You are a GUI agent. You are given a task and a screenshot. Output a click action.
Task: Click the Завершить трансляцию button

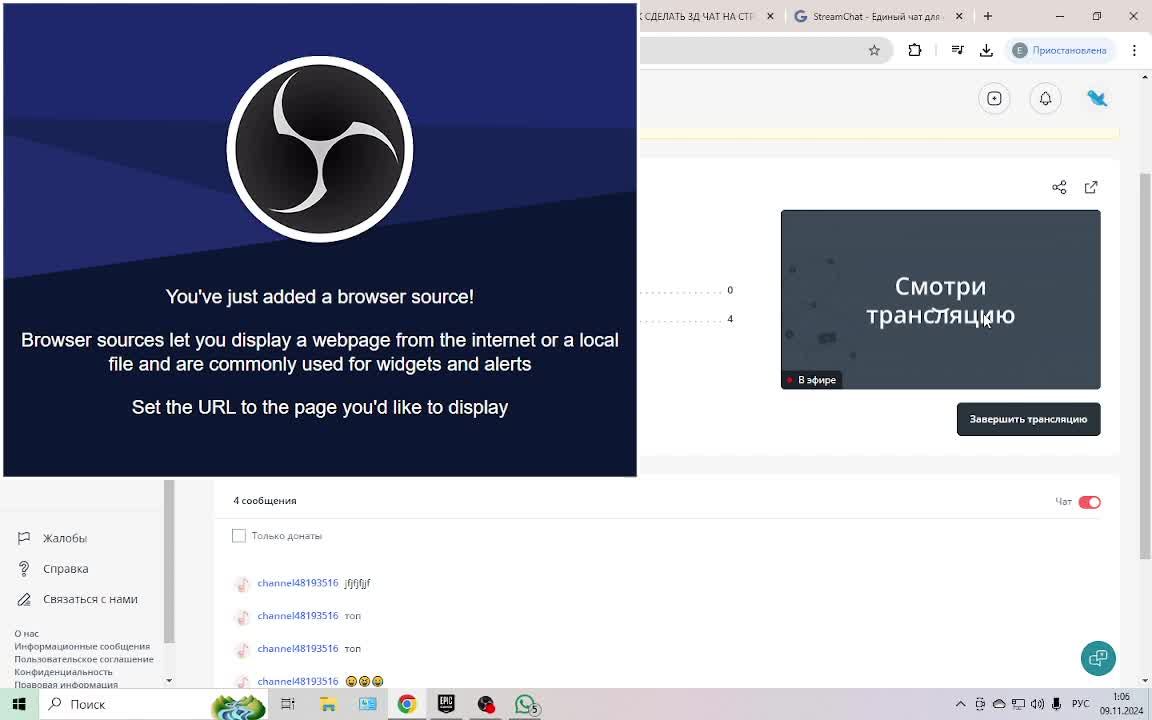(x=1029, y=420)
